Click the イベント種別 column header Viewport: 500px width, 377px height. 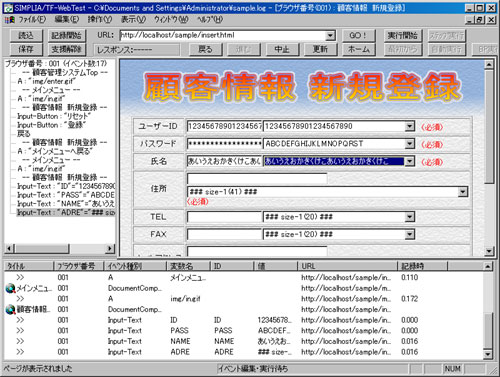pos(135,266)
